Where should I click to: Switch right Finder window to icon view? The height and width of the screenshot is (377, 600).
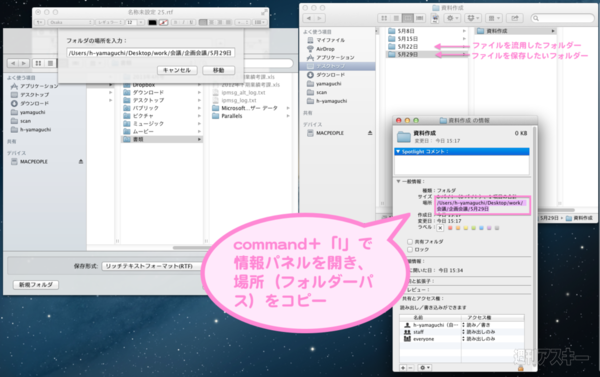384,18
